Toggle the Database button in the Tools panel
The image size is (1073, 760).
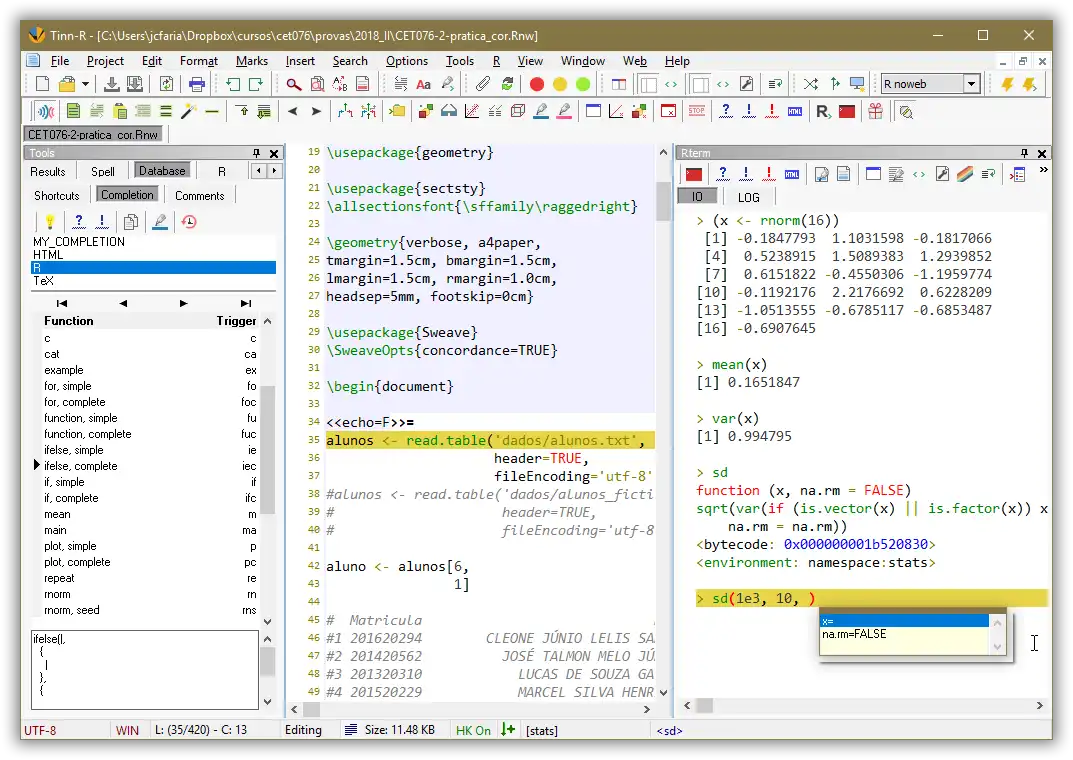162,172
